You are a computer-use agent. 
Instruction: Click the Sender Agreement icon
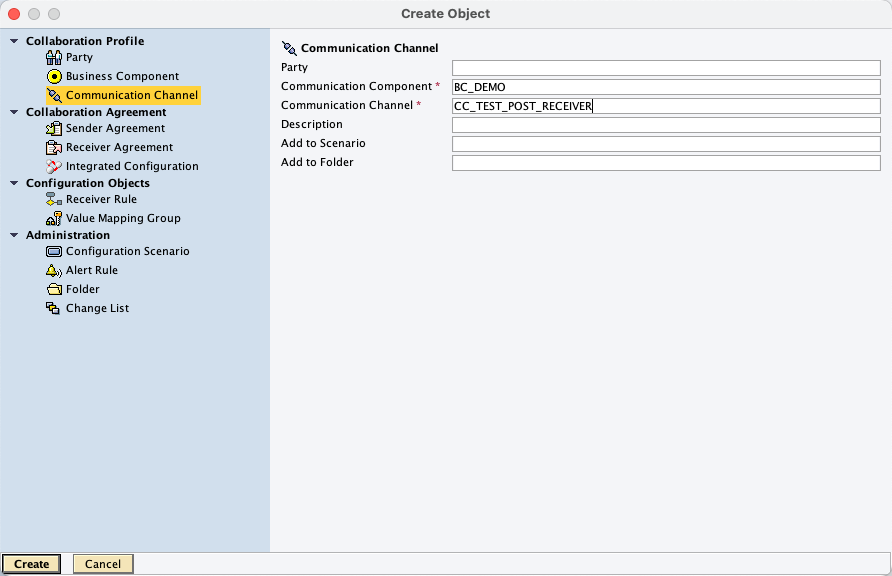click(54, 129)
